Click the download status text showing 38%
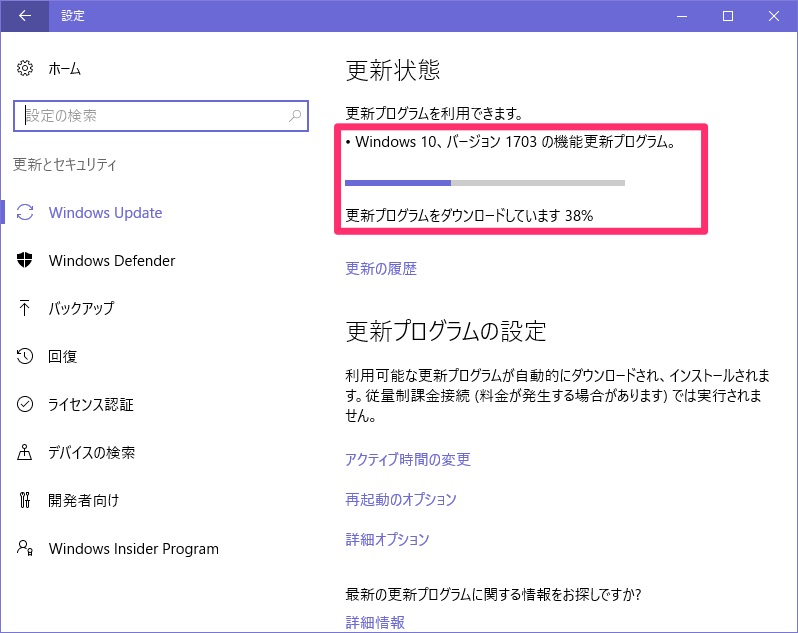This screenshot has width=798, height=633. pos(469,215)
